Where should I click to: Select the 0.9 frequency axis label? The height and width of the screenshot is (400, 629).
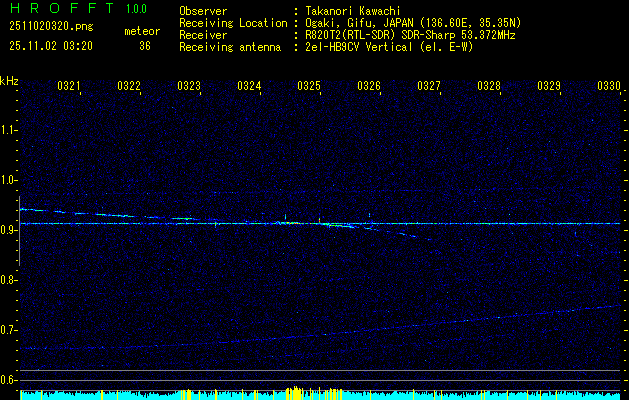[9, 230]
